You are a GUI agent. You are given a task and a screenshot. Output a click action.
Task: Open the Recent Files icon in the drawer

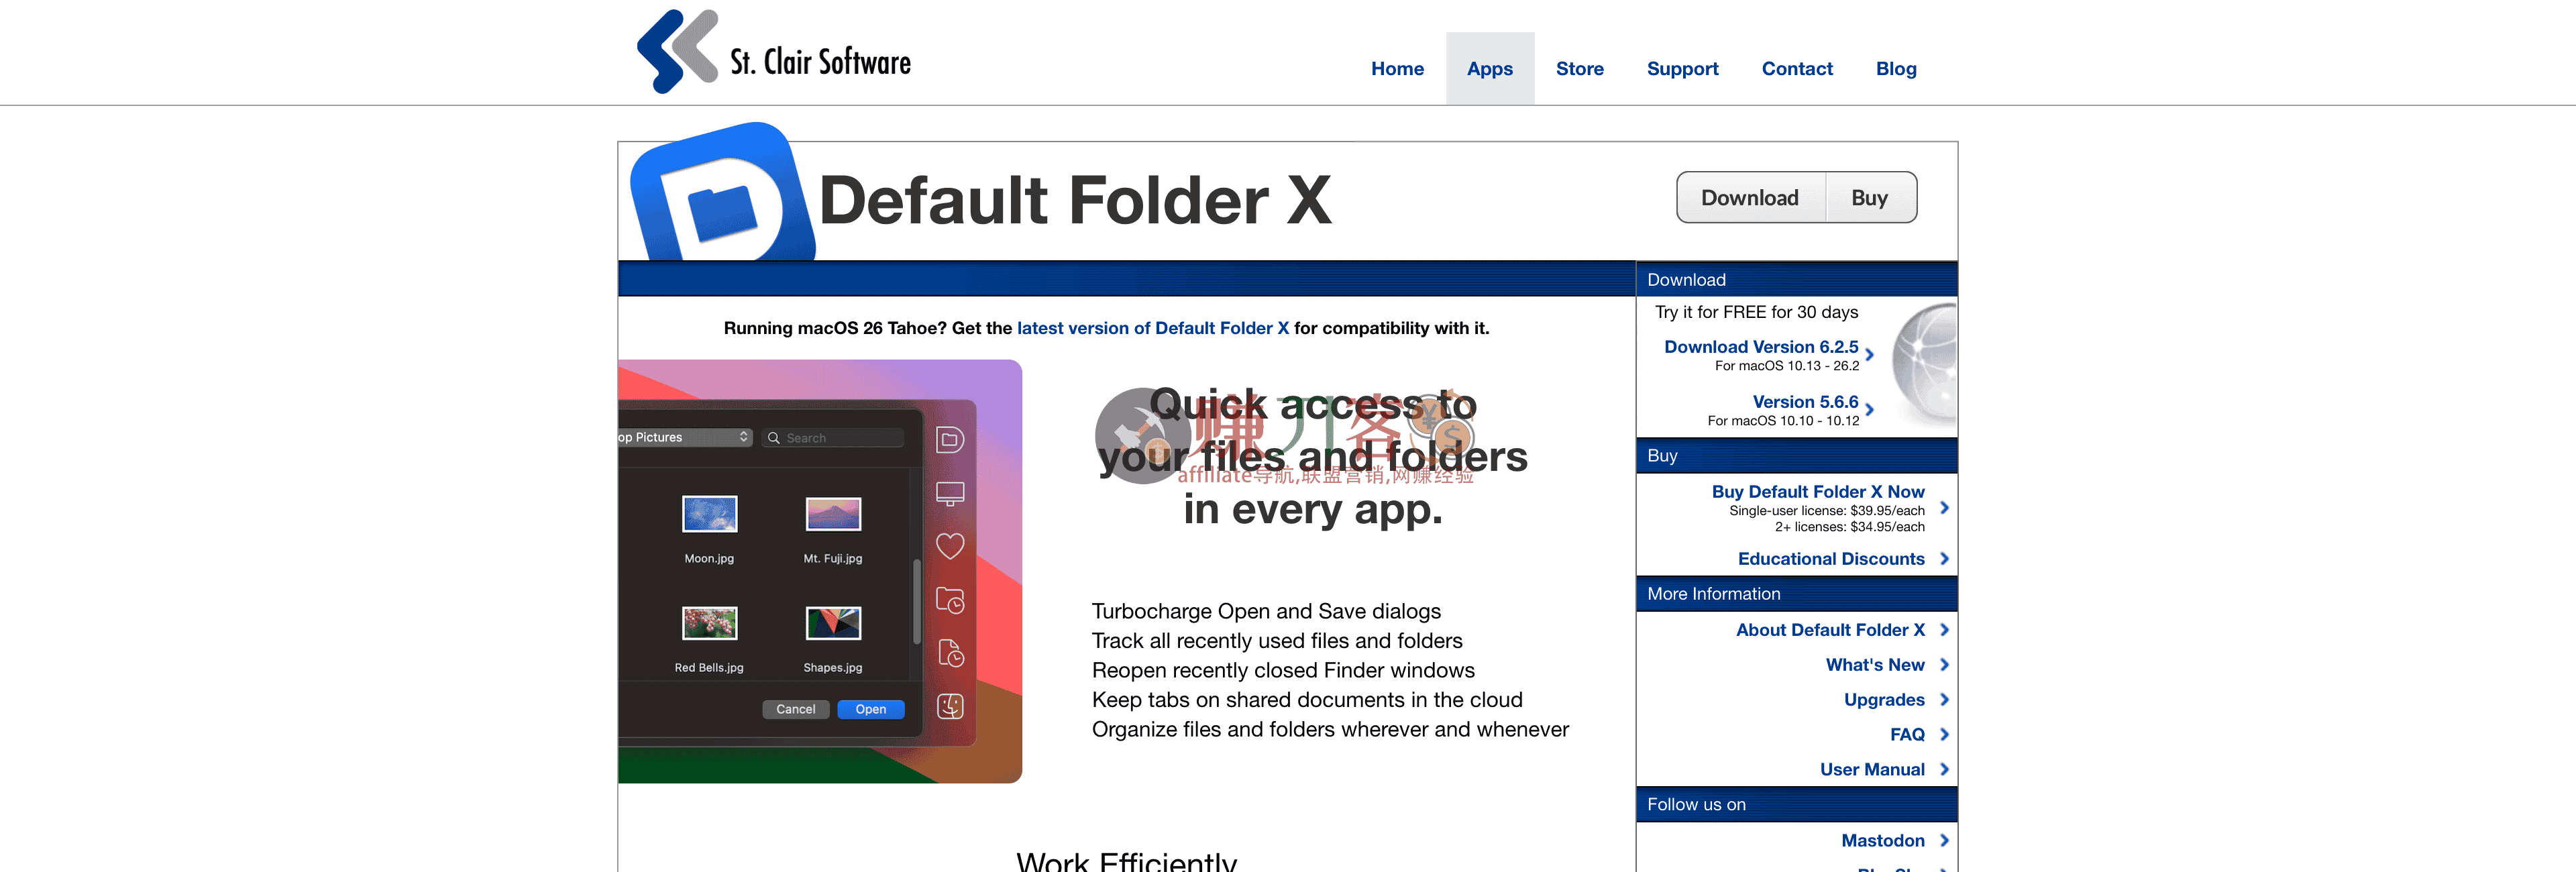[949, 652]
